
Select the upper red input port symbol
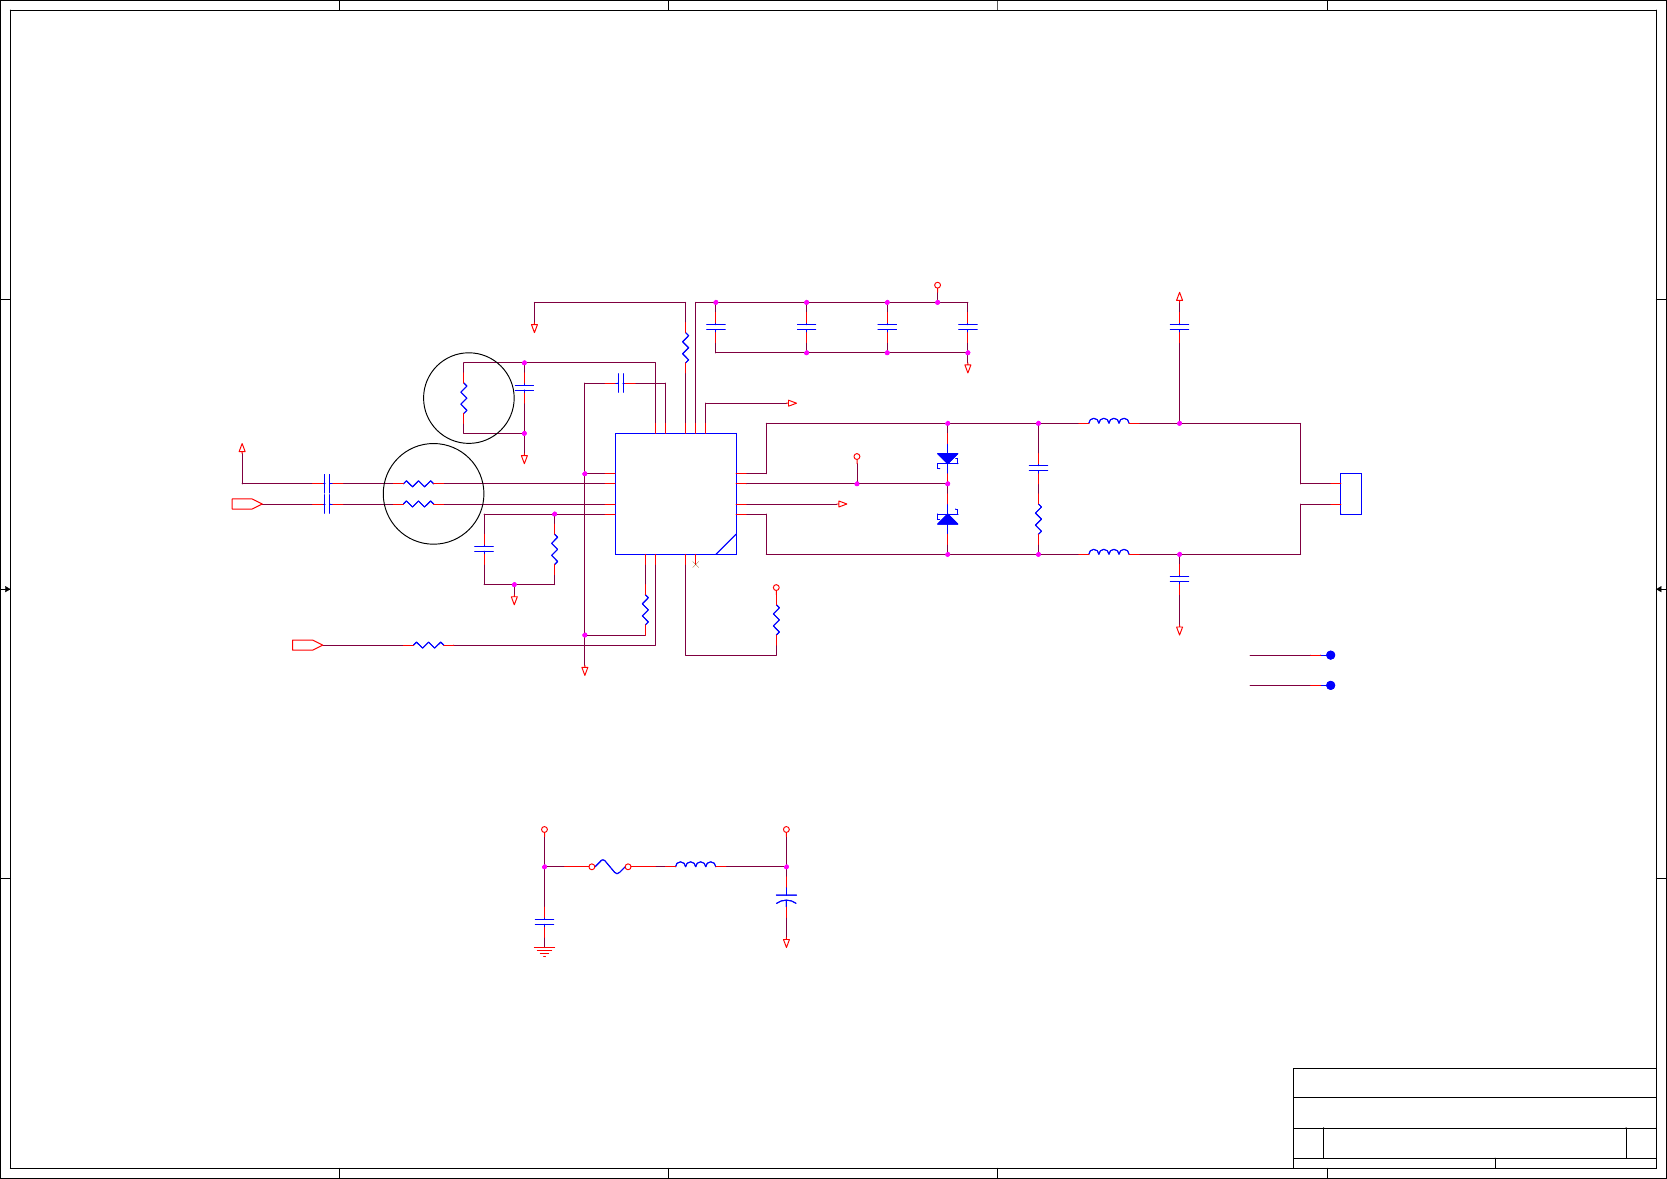point(247,504)
